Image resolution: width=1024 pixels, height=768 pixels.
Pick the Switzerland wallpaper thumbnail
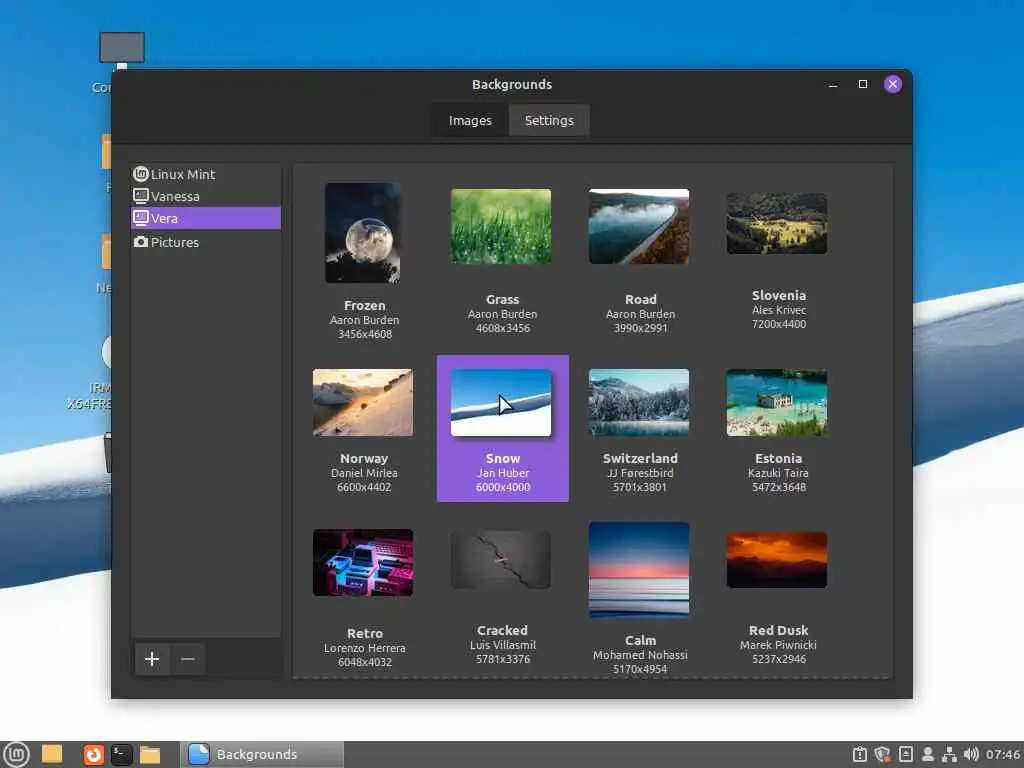tap(639, 402)
